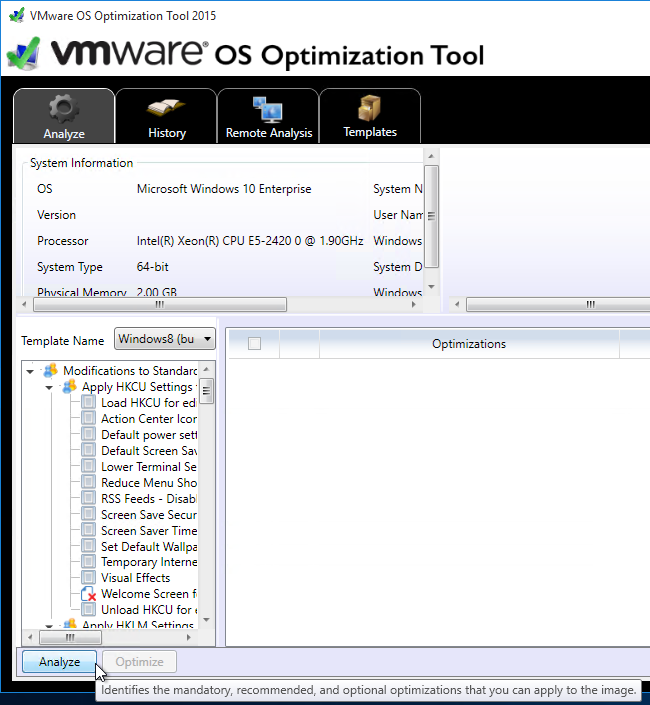Click the open book History icon

[165, 108]
